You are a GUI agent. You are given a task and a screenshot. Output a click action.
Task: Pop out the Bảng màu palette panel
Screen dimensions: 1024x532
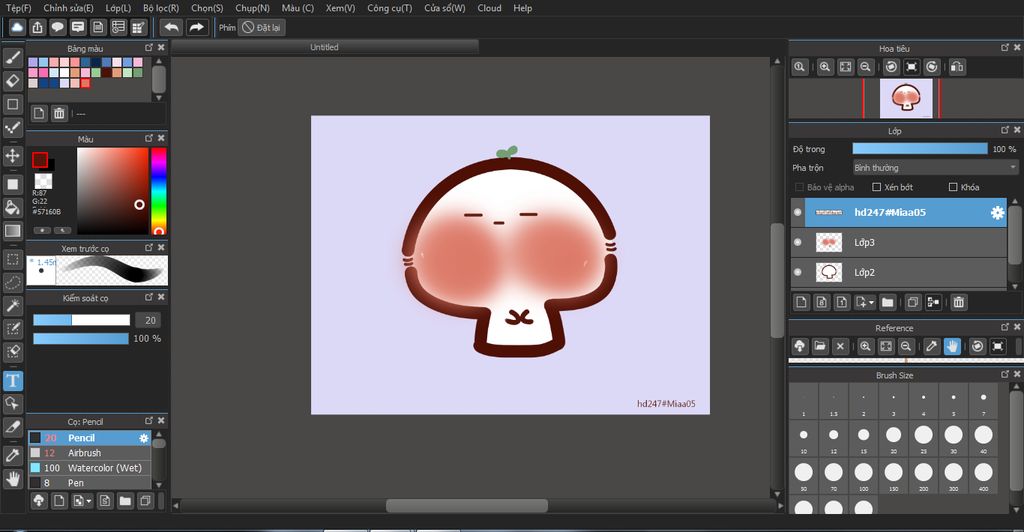(x=149, y=48)
